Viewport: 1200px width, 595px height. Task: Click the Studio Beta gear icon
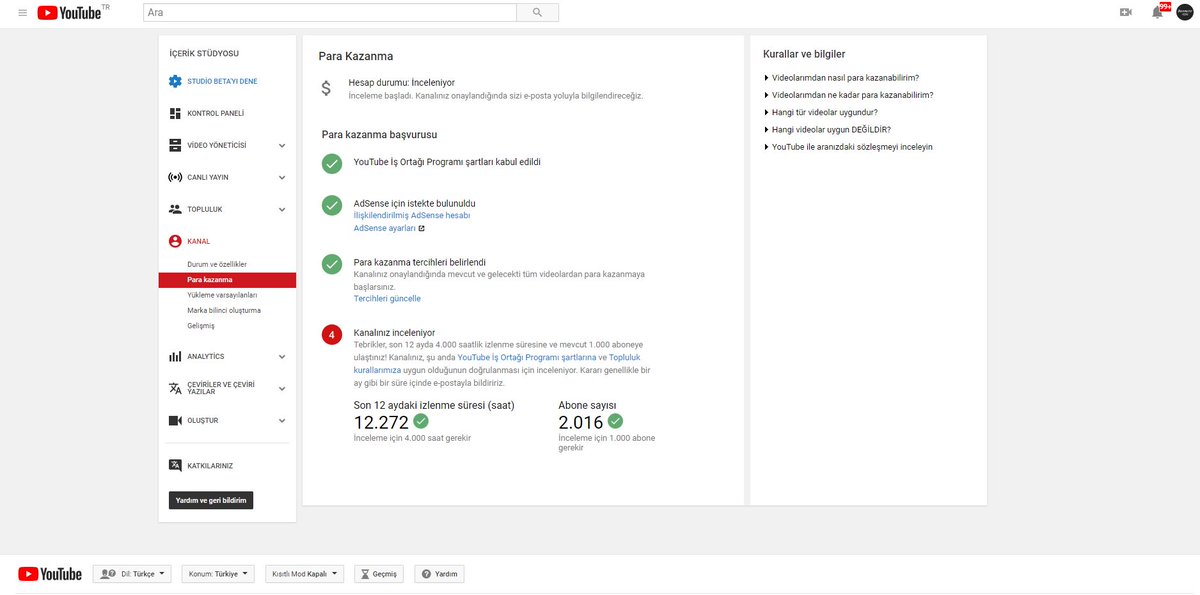pyautogui.click(x=175, y=81)
